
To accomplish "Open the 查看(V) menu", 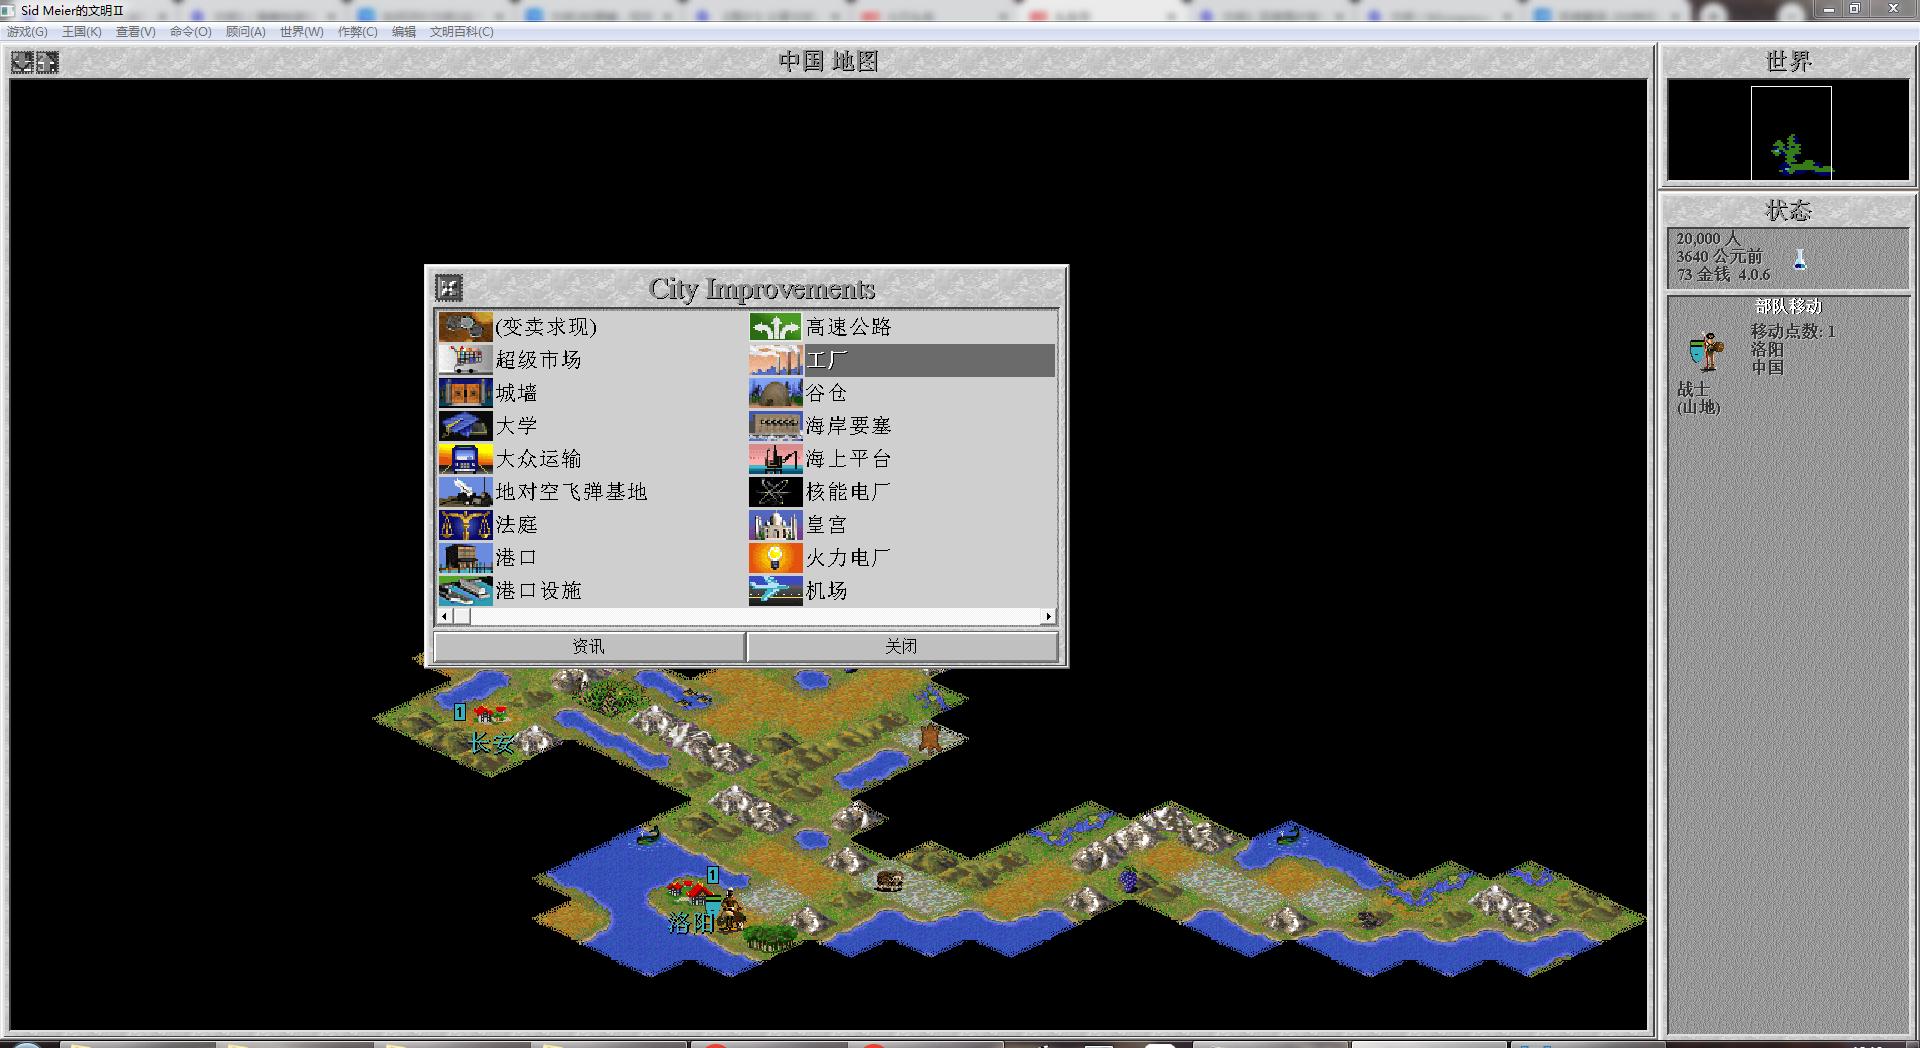I will (136, 32).
